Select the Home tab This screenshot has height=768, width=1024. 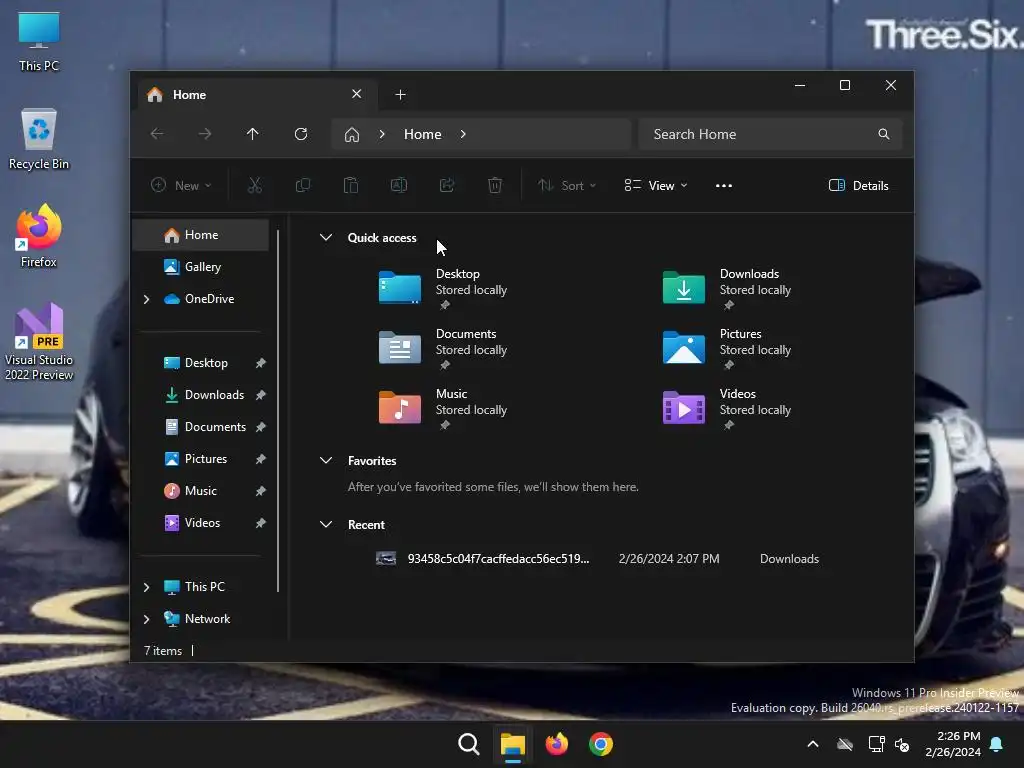tap(257, 95)
